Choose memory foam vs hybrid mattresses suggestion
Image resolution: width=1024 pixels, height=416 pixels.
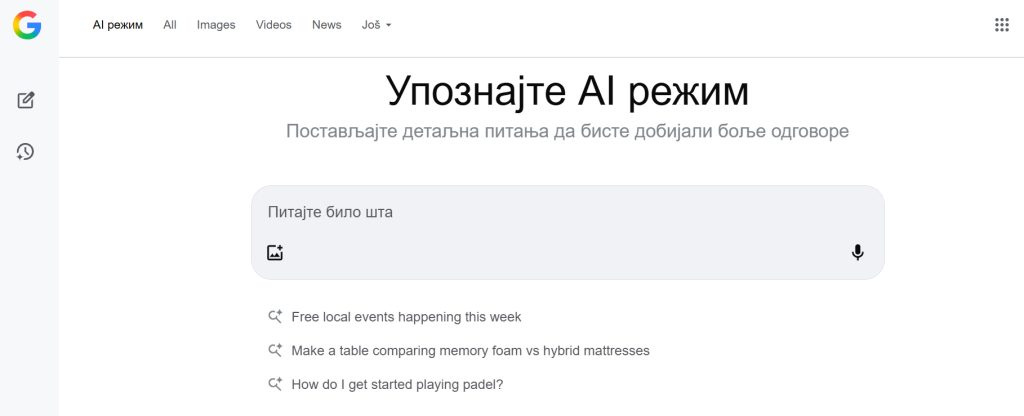click(x=470, y=351)
